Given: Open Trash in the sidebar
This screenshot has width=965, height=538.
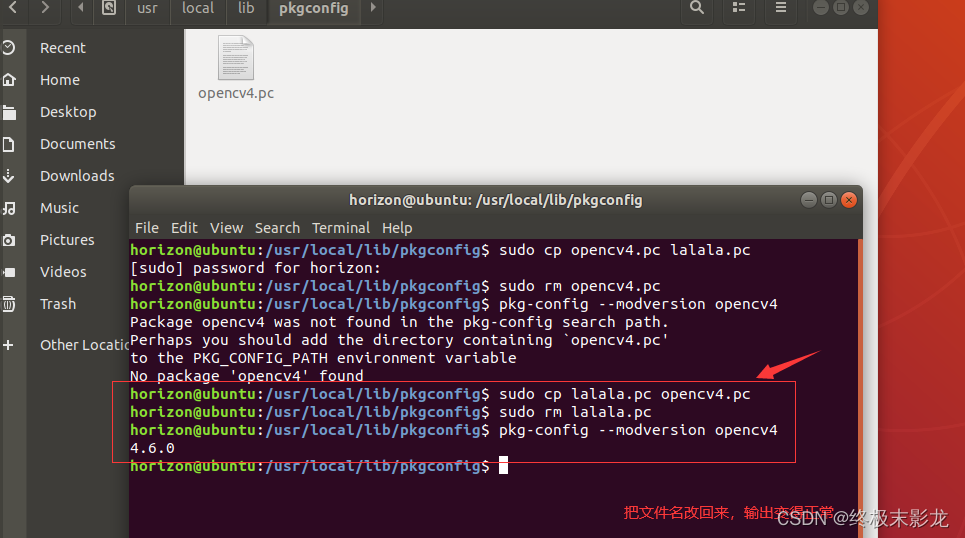Looking at the screenshot, I should 58,304.
